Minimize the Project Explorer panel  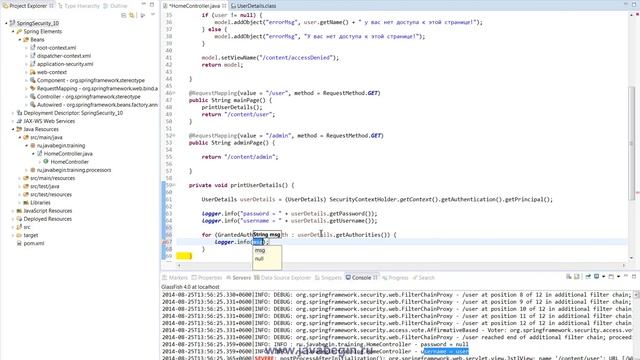click(x=144, y=4)
